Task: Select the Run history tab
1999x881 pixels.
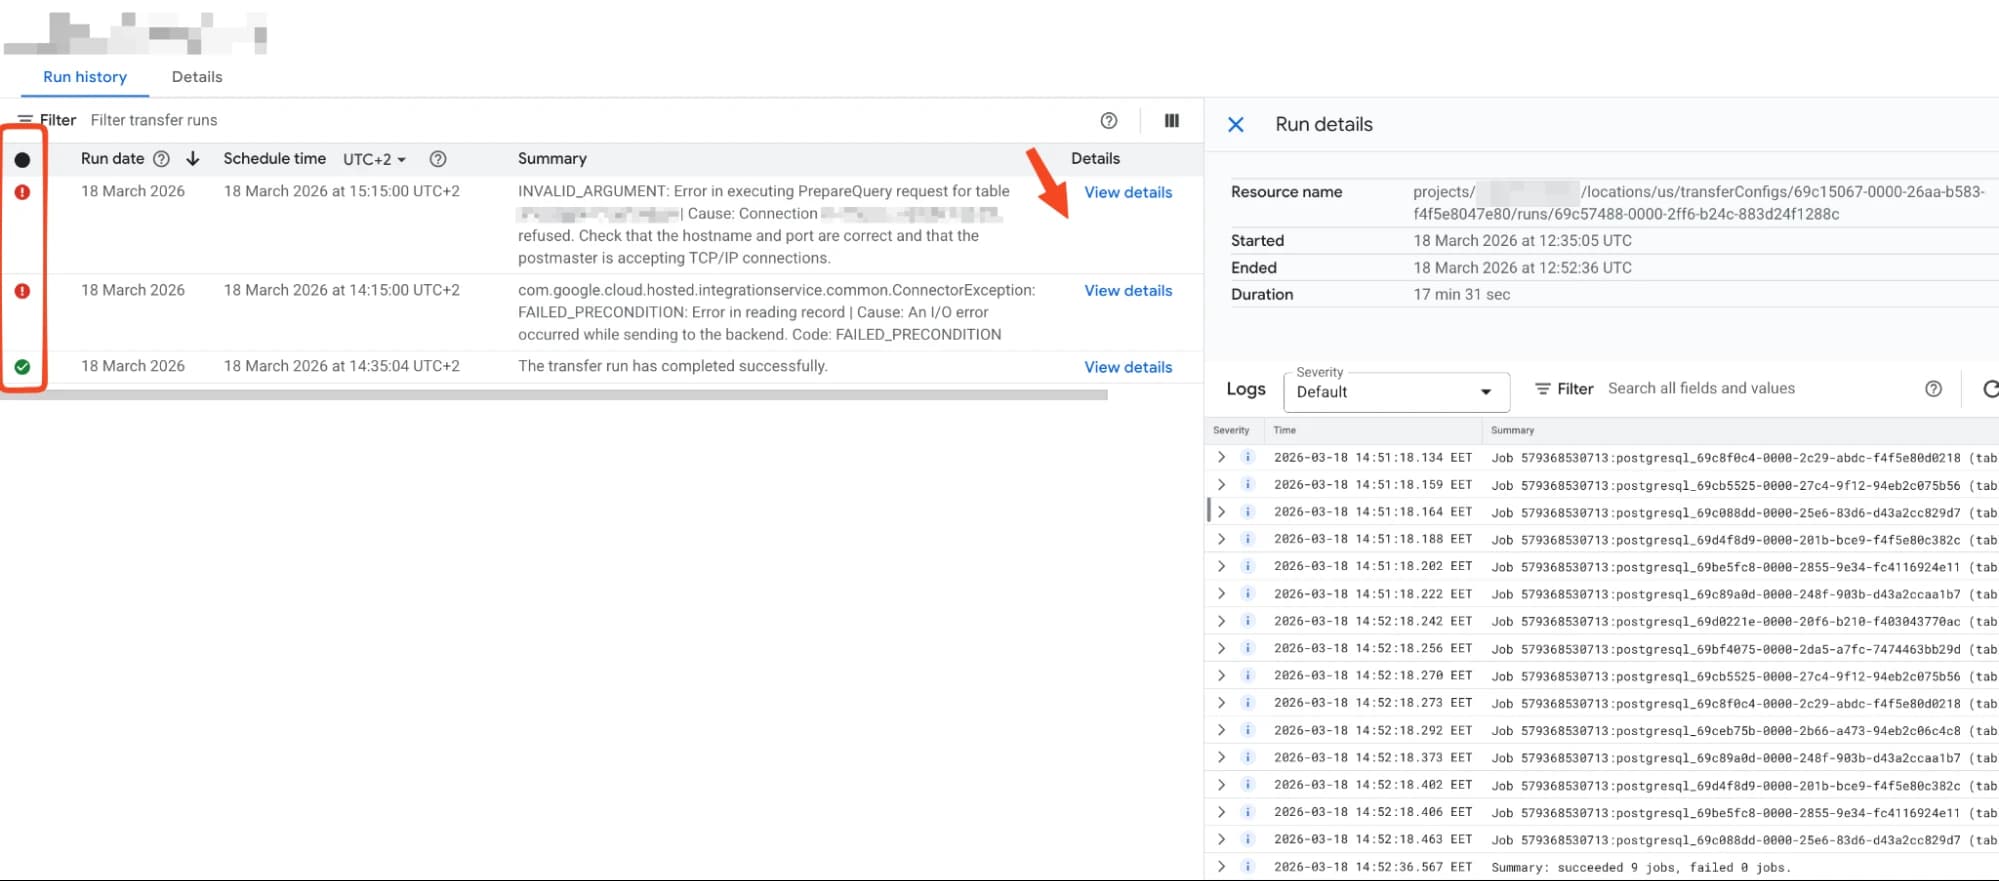Action: coord(85,77)
